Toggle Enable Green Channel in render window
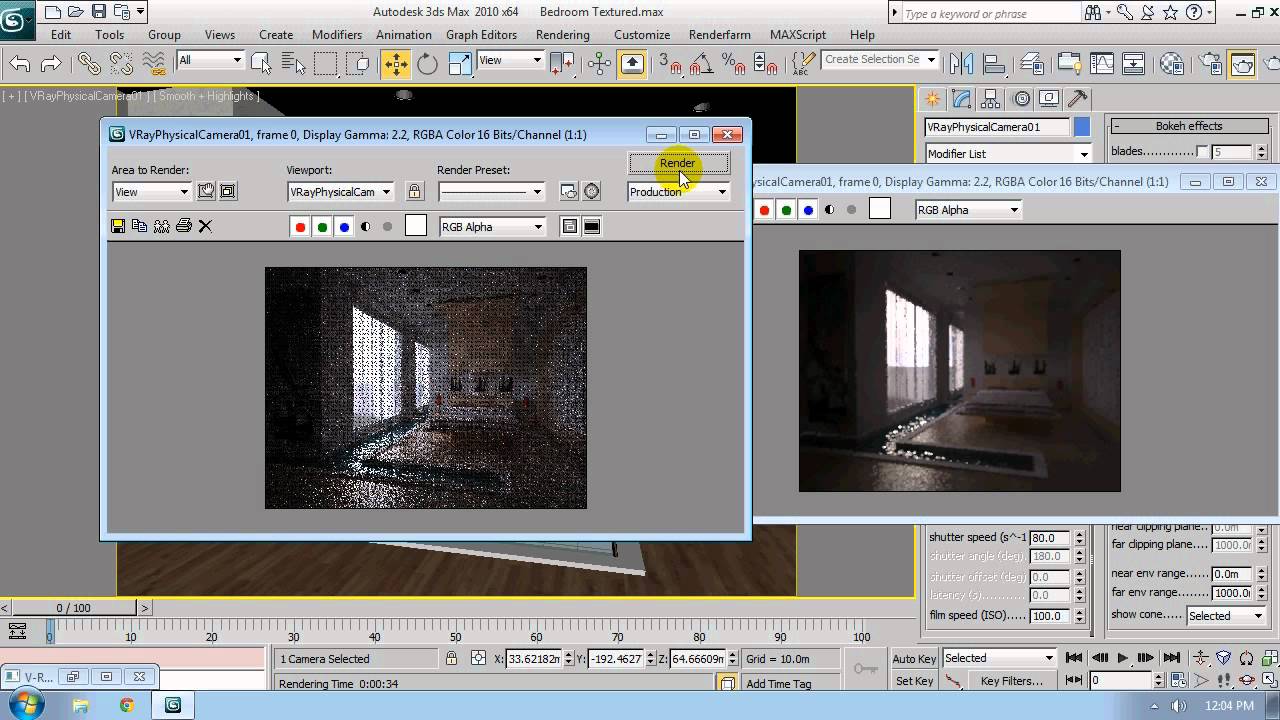Image resolution: width=1280 pixels, height=720 pixels. 322,227
